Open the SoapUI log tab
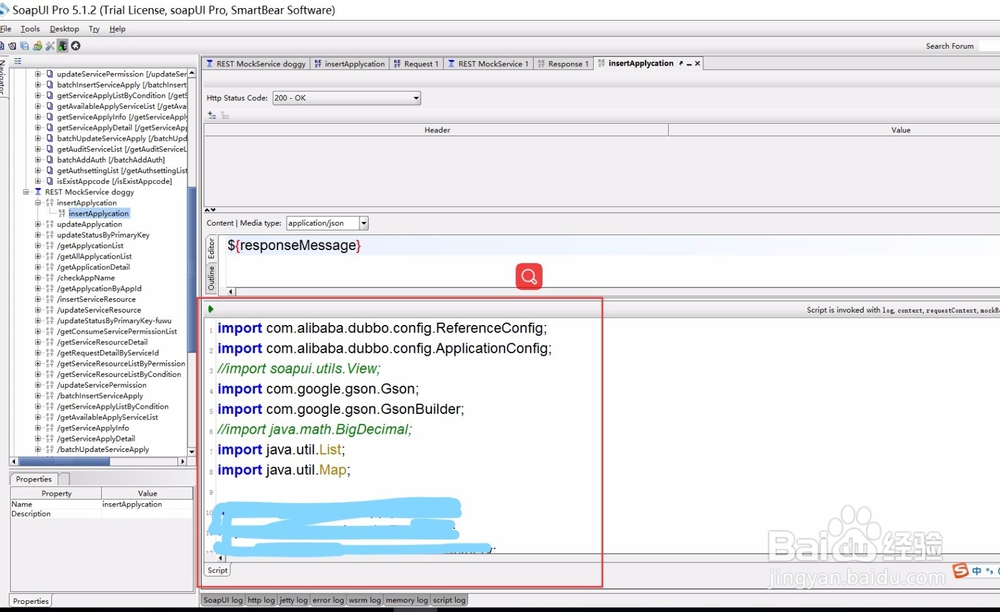 223,600
